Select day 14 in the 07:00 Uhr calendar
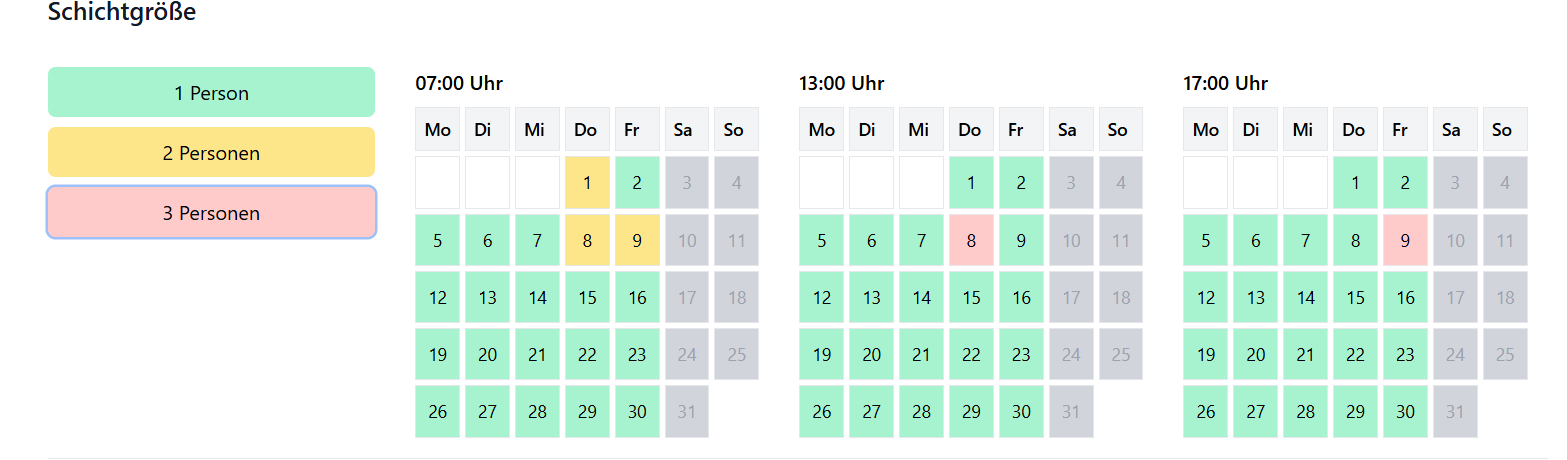Image resolution: width=1567 pixels, height=460 pixels. coord(537,297)
